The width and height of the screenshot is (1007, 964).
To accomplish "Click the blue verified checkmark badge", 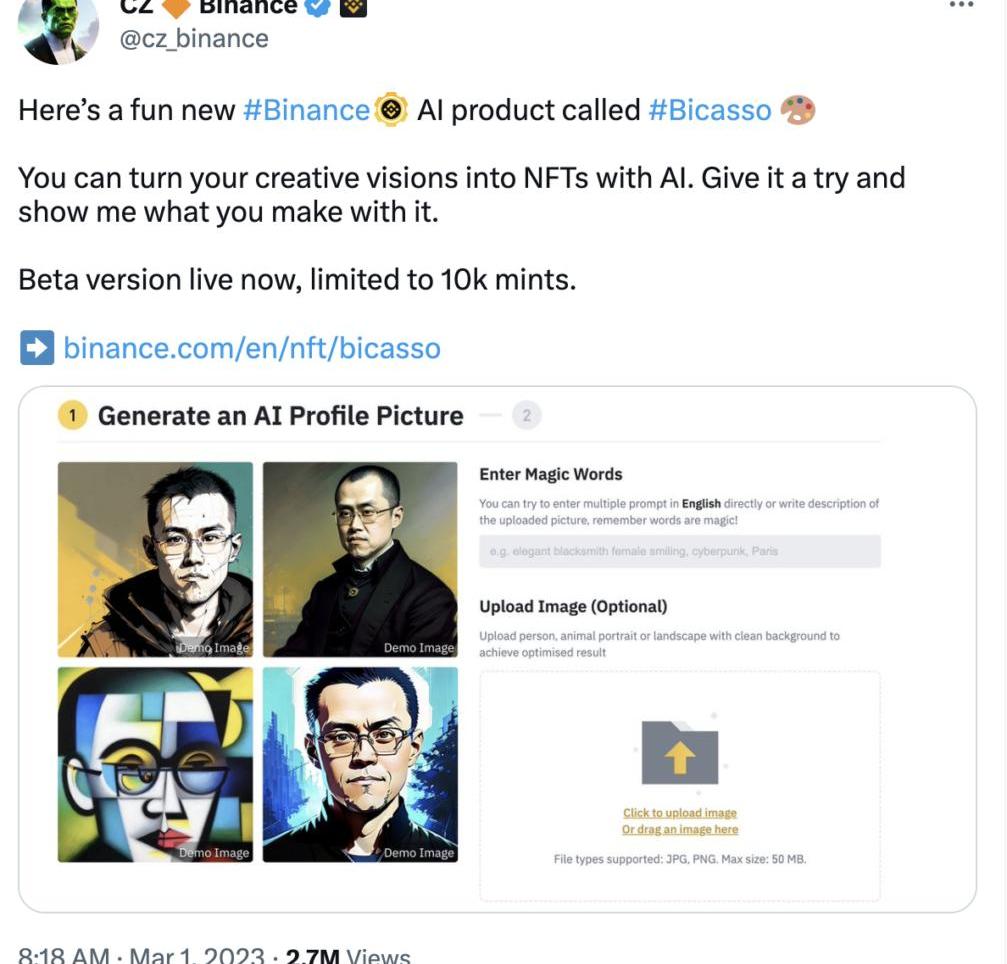I will pyautogui.click(x=317, y=6).
